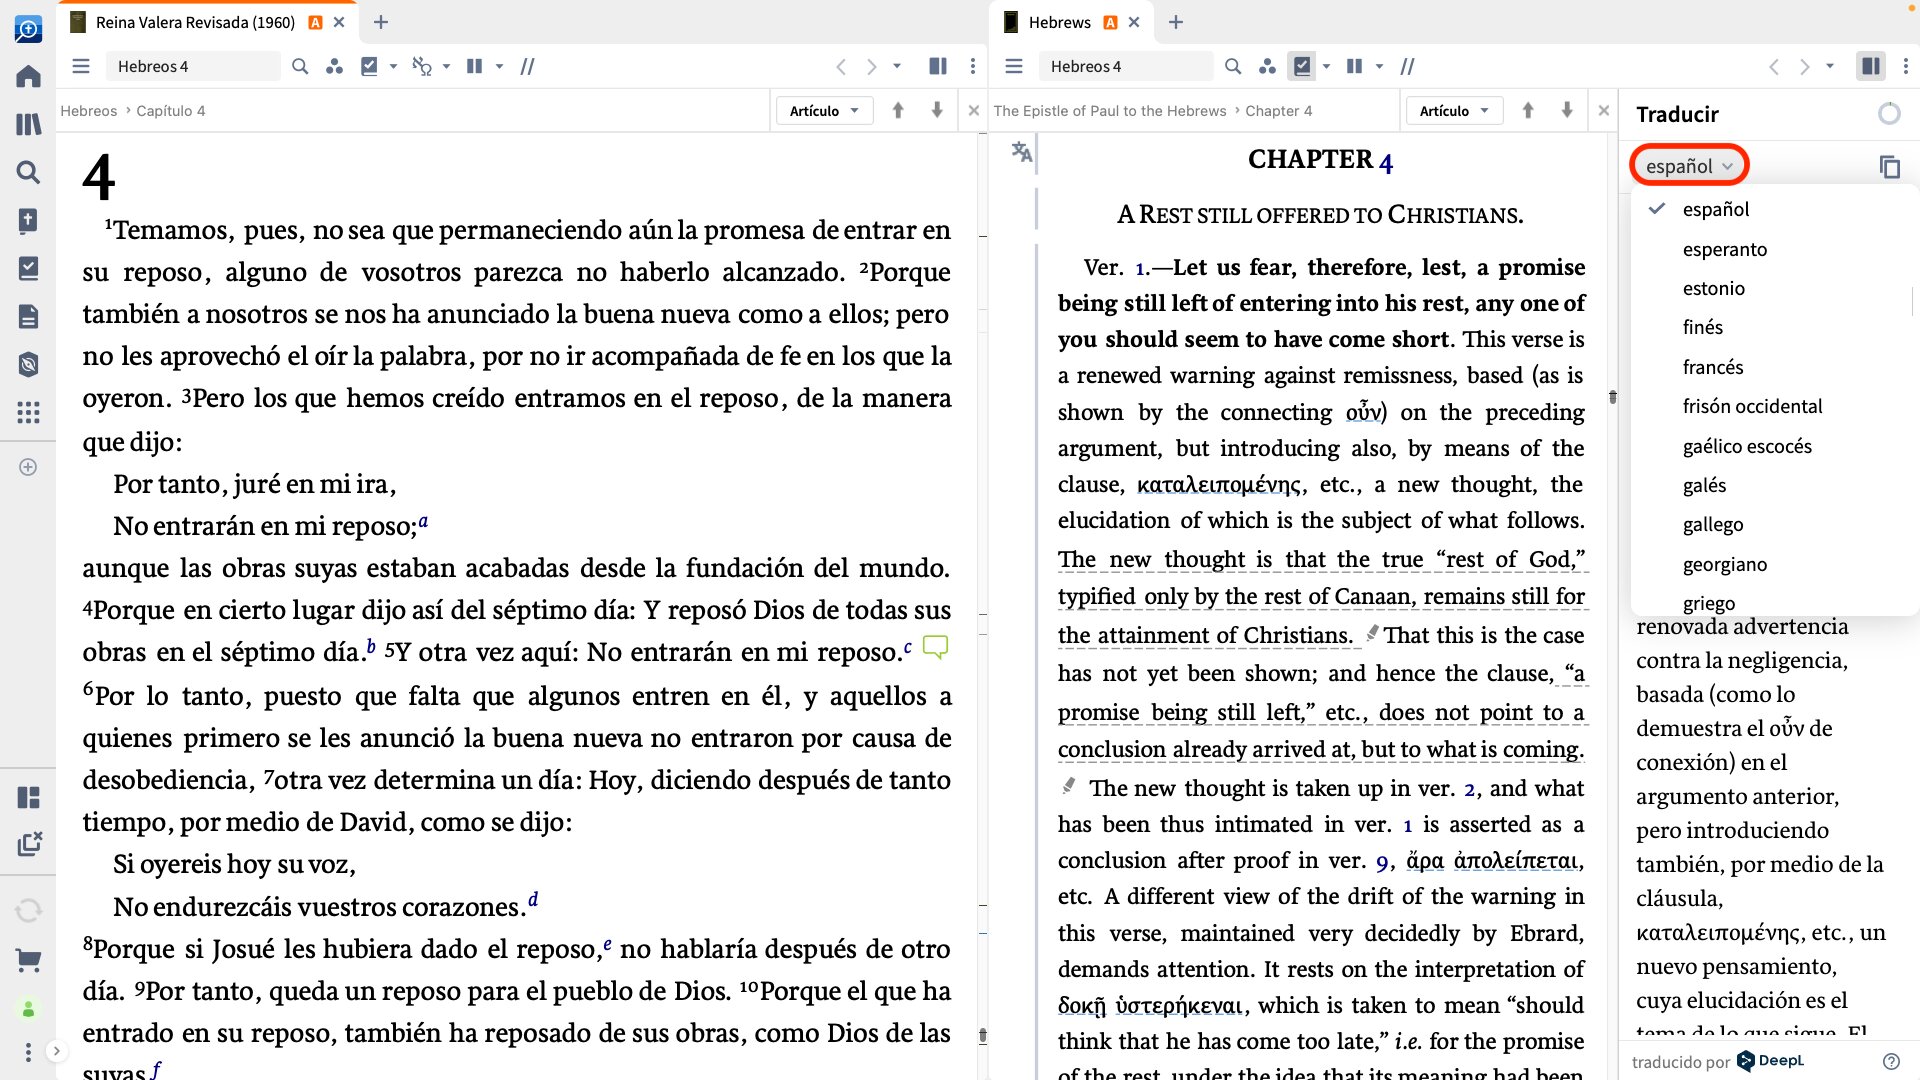Viewport: 1920px width, 1080px height.
Task: Click the inline search slashes in Reina Valera toolbar
Action: point(527,66)
